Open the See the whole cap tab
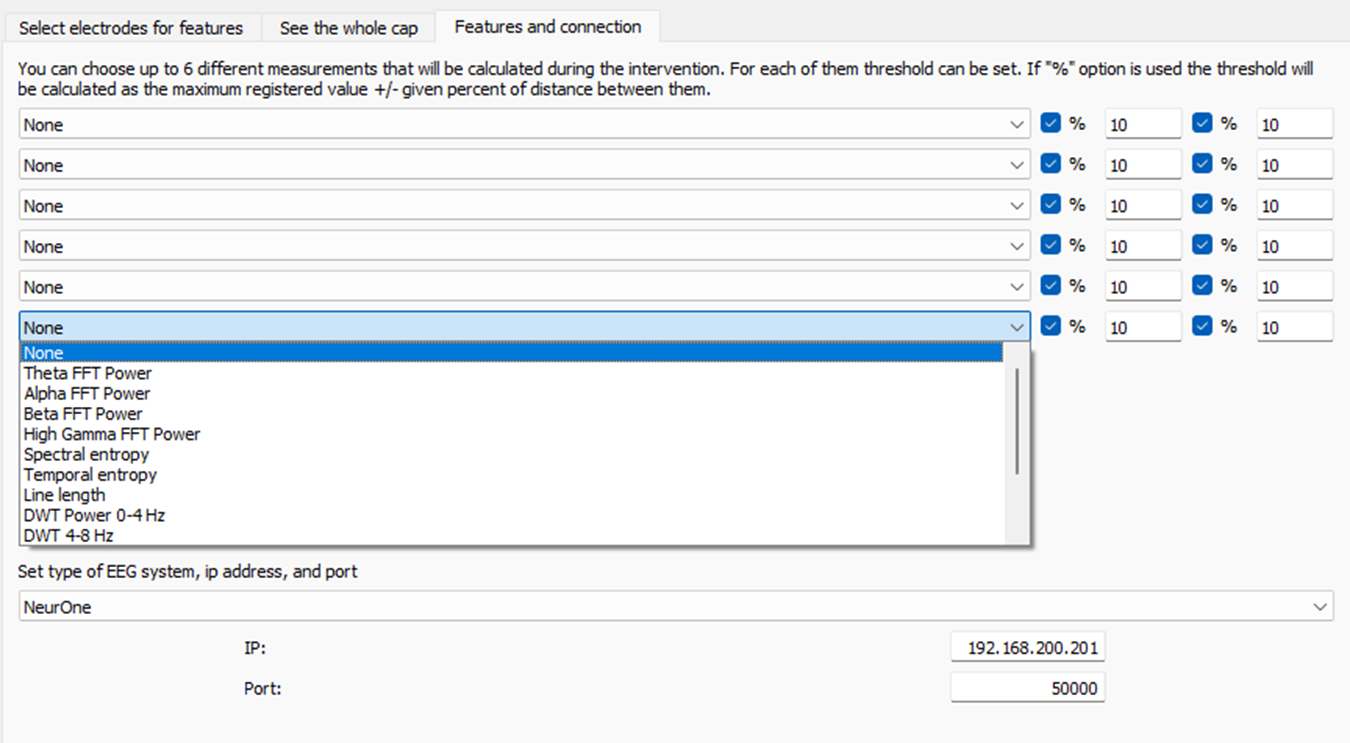Screen dimensions: 1350x743 [348, 28]
